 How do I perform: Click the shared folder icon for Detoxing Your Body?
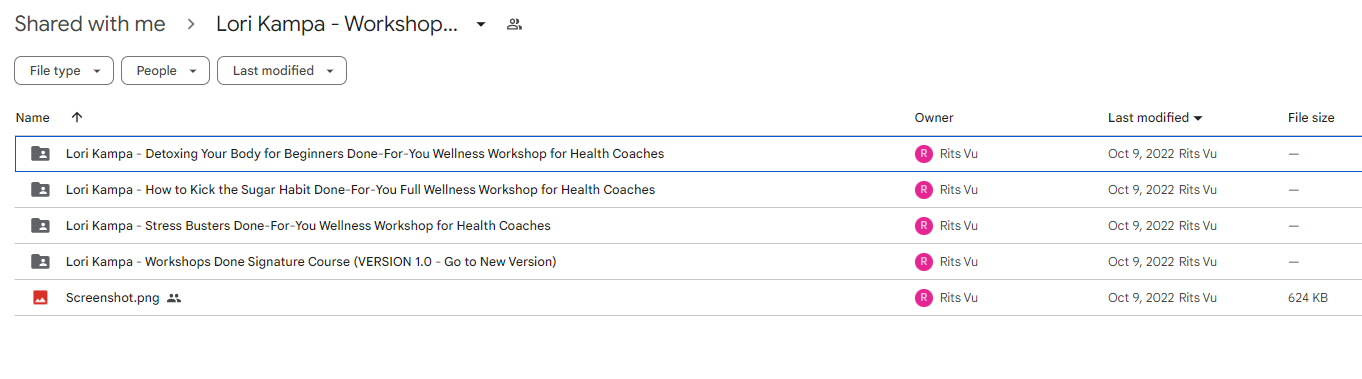pyautogui.click(x=40, y=154)
